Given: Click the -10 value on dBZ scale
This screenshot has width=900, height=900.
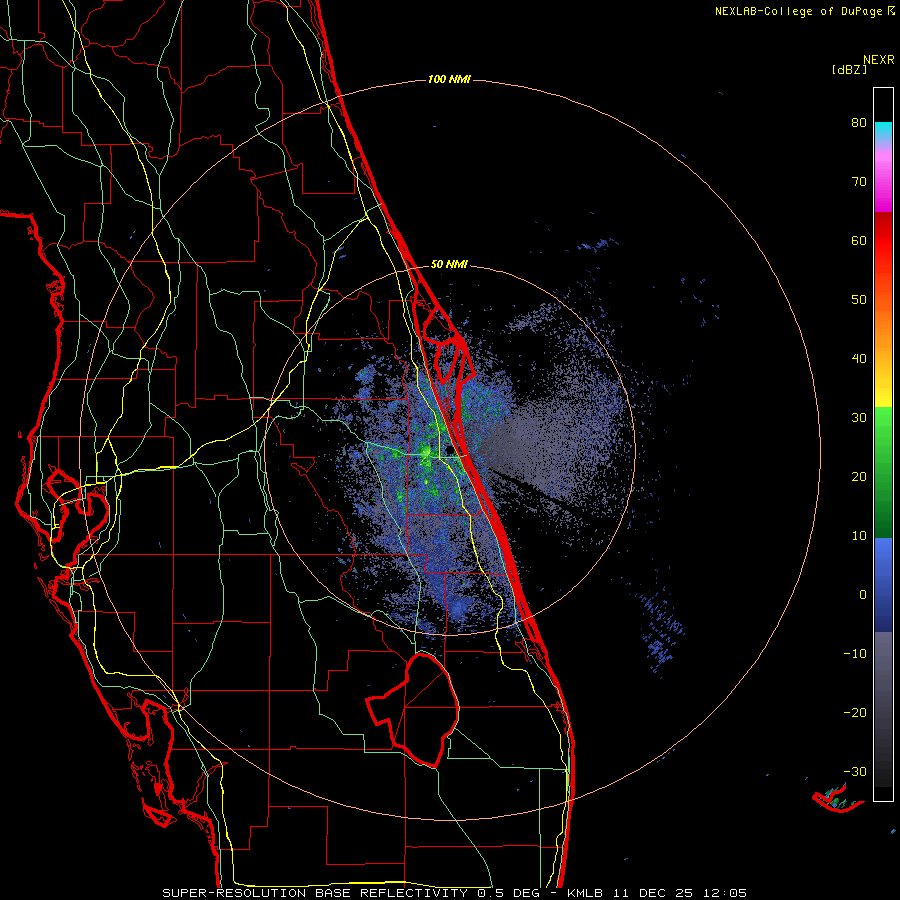Looking at the screenshot, I should click(x=855, y=654).
